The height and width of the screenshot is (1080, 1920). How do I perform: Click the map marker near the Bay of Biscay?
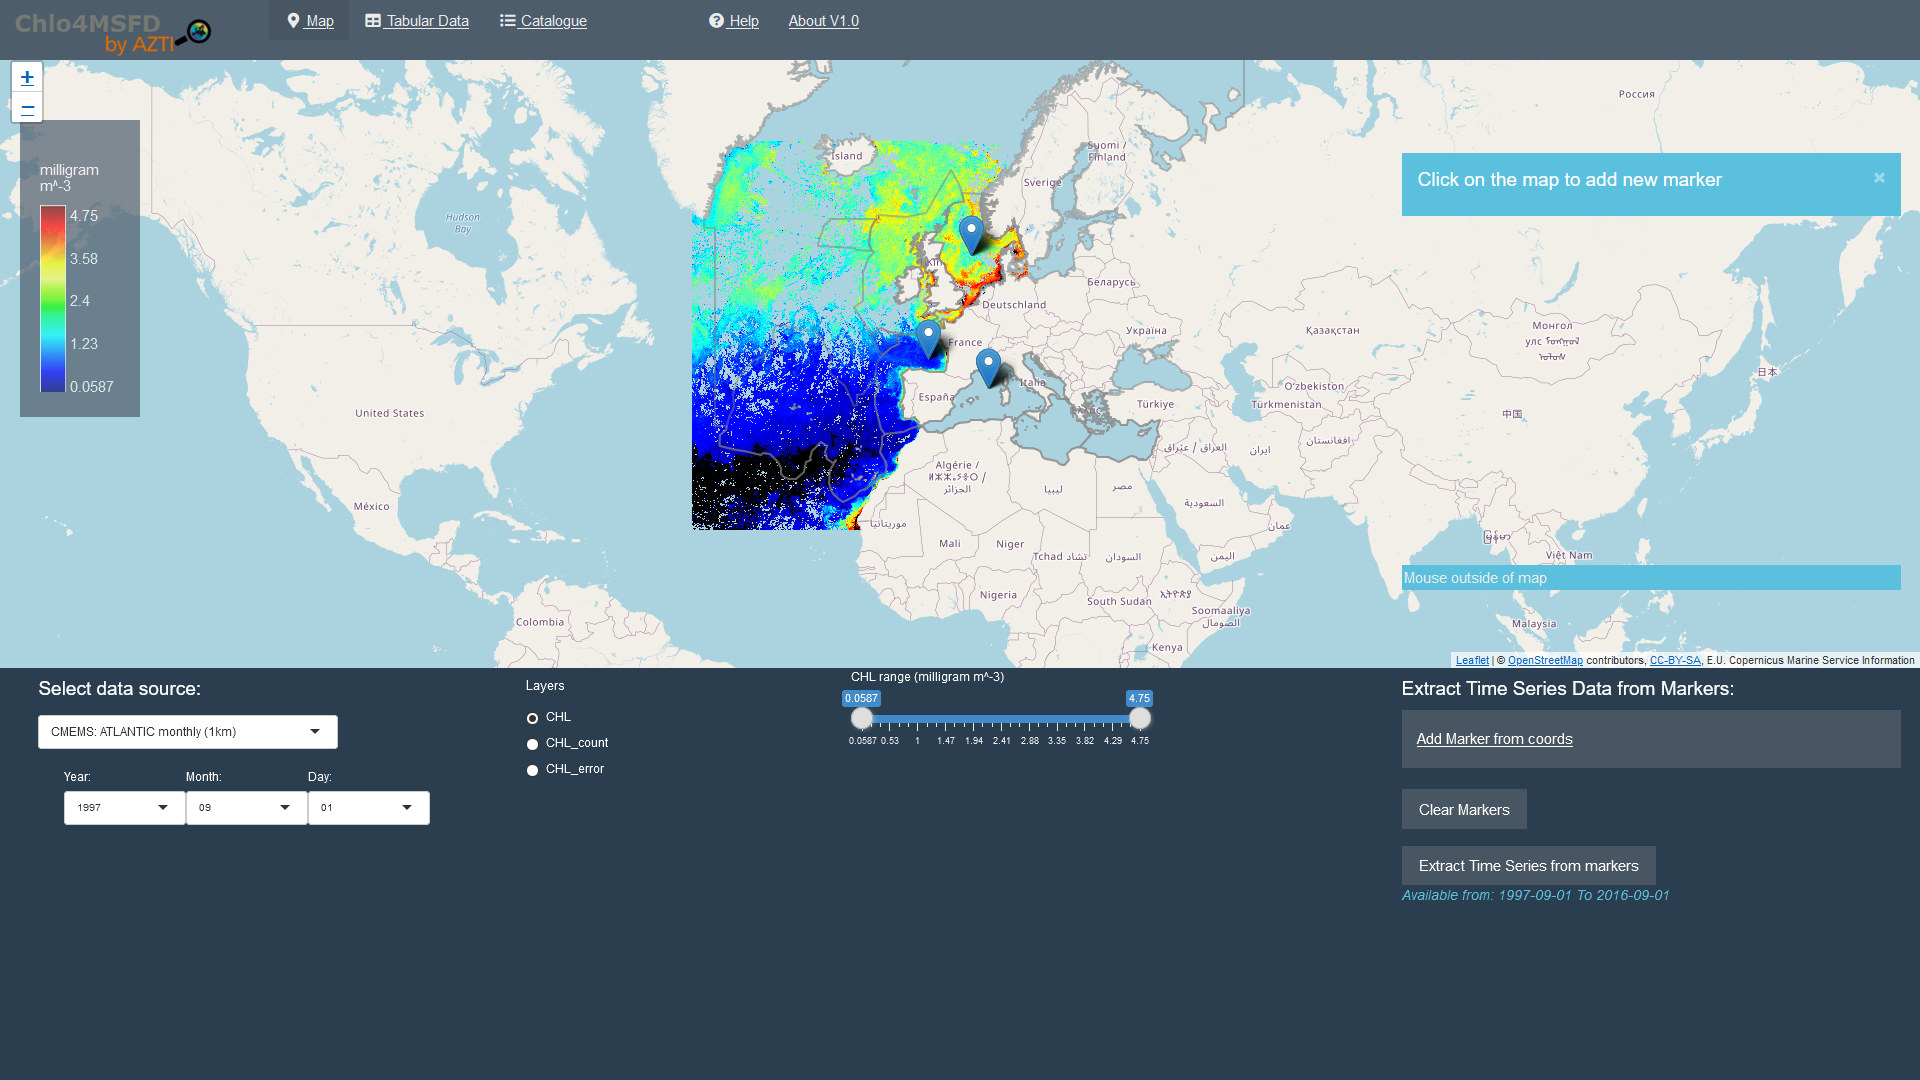tap(928, 338)
